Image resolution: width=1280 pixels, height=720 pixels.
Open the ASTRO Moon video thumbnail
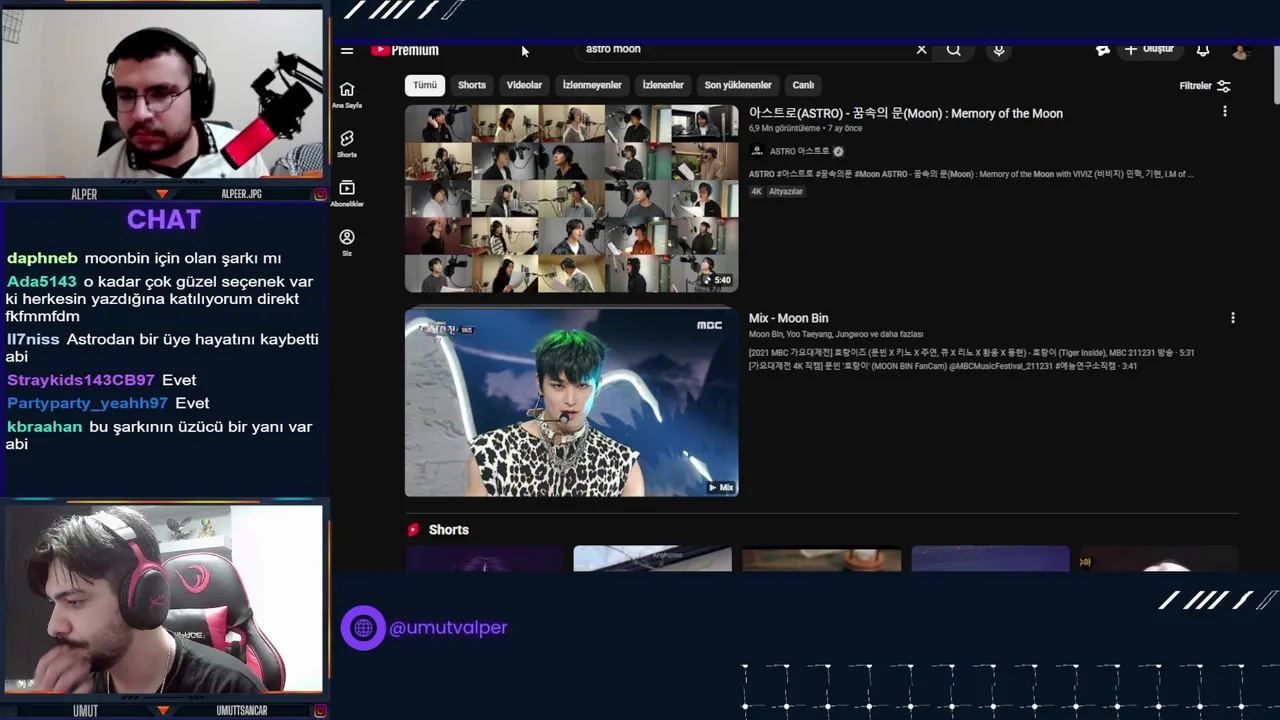pyautogui.click(x=571, y=198)
